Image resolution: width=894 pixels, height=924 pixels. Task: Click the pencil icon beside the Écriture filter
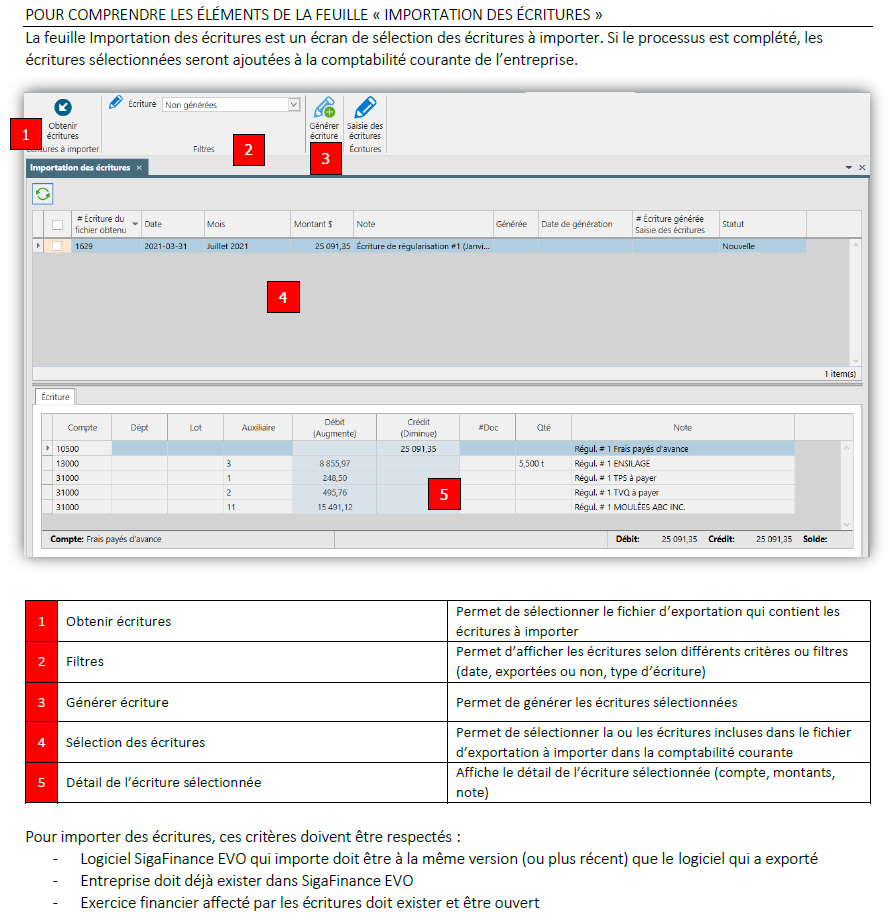click(116, 103)
